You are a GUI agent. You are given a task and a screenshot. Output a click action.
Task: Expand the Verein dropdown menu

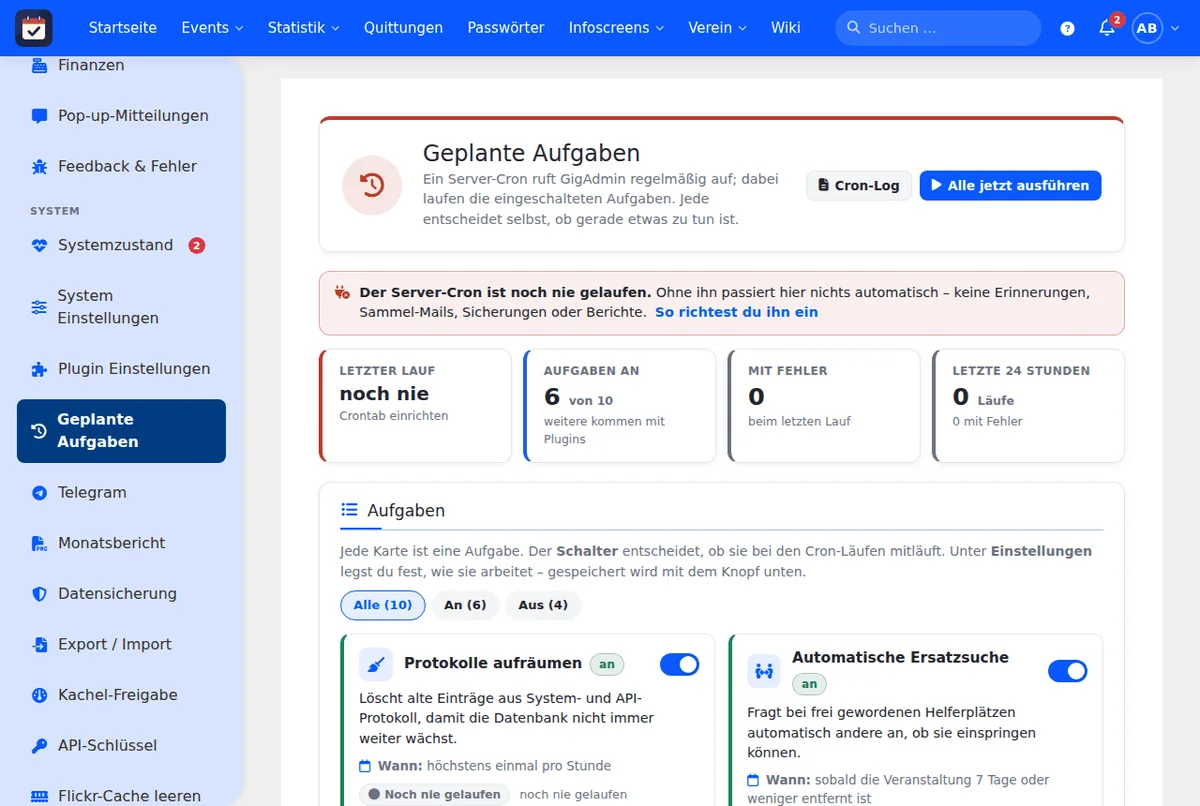point(717,28)
